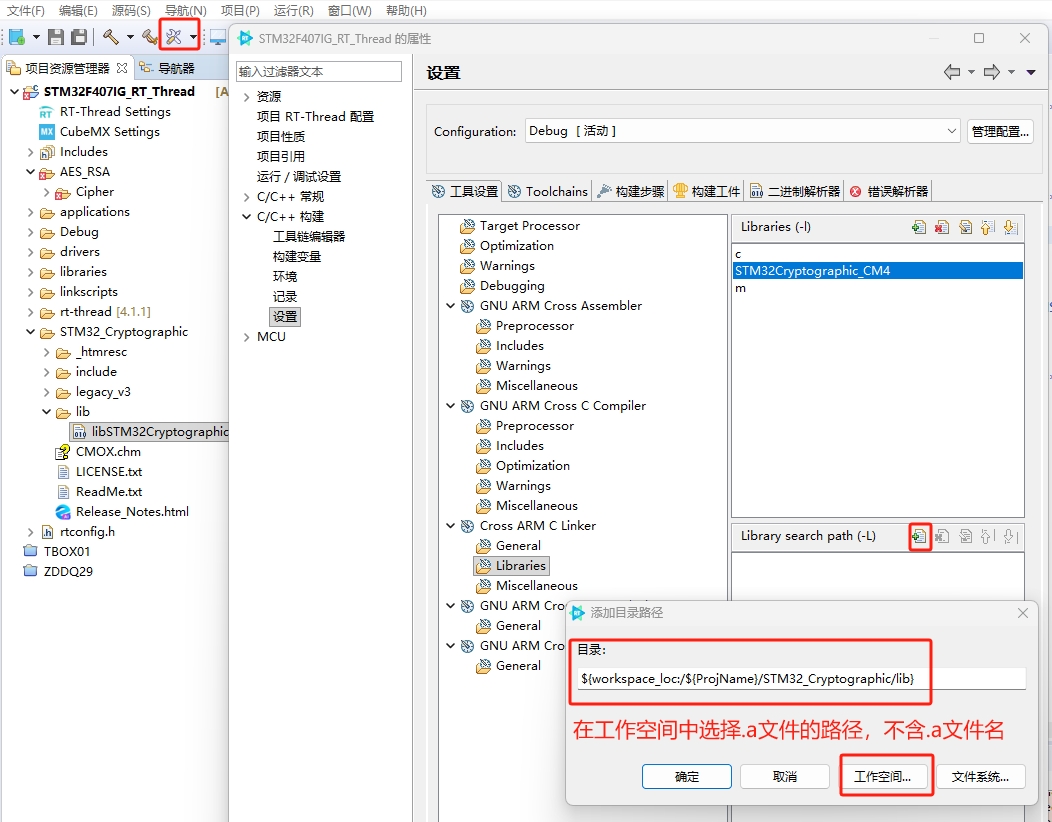Viewport: 1052px width, 822px height.
Task: Add a library in Libraries (-l)
Action: click(919, 227)
